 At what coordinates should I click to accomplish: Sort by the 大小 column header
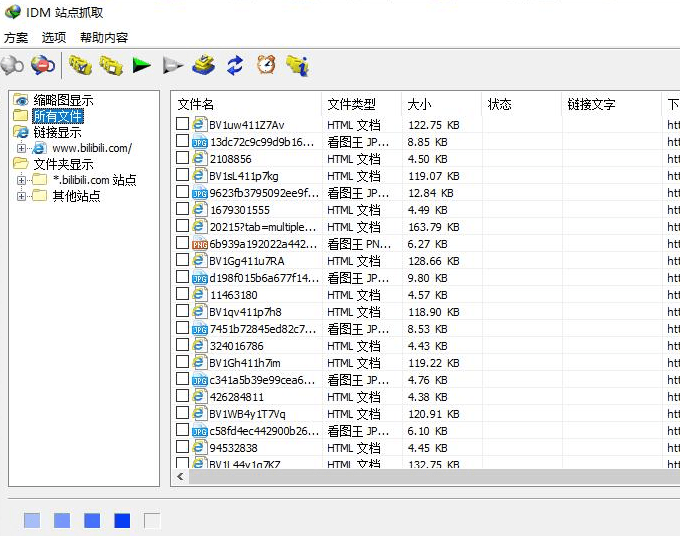[441, 104]
